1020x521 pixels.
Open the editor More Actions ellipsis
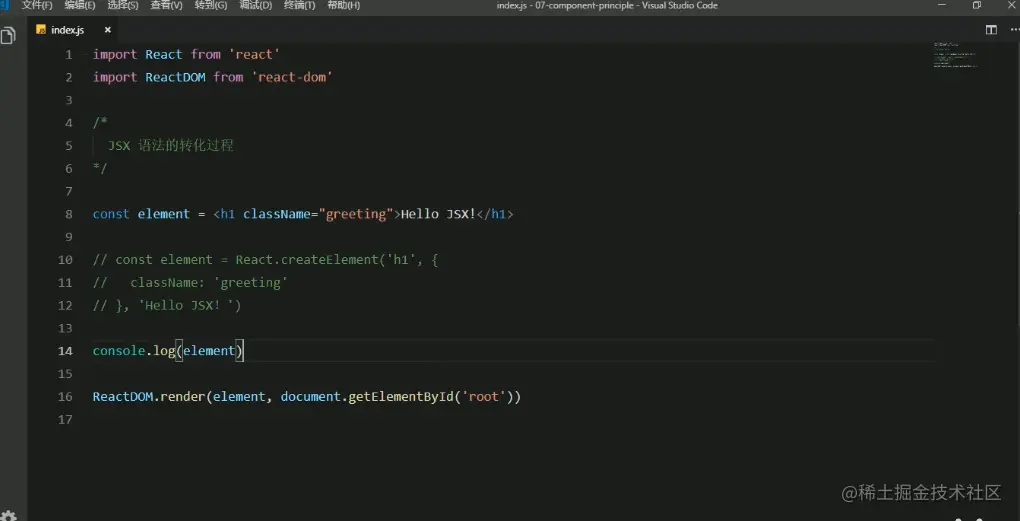point(1014,30)
